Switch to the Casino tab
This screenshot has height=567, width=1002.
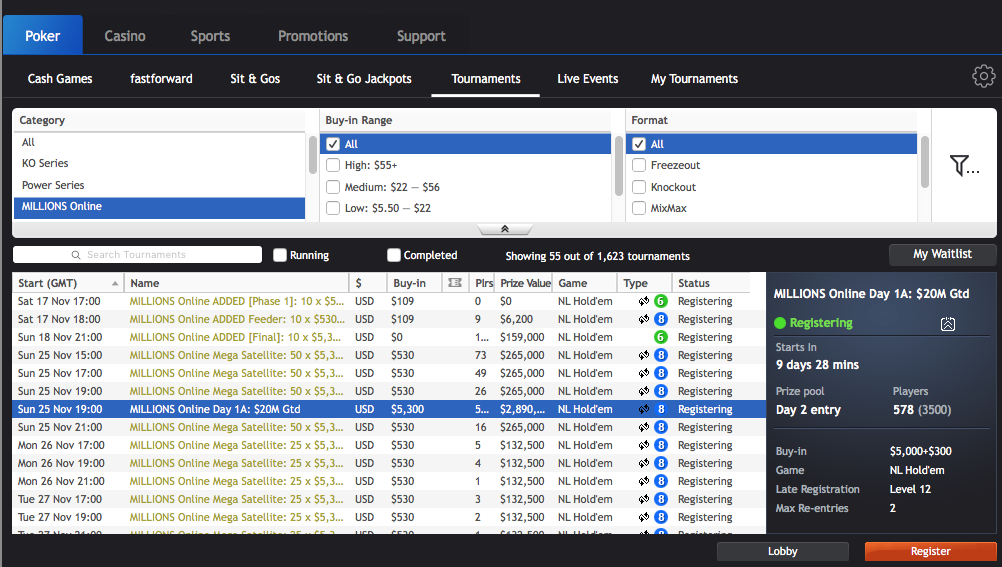coord(125,36)
